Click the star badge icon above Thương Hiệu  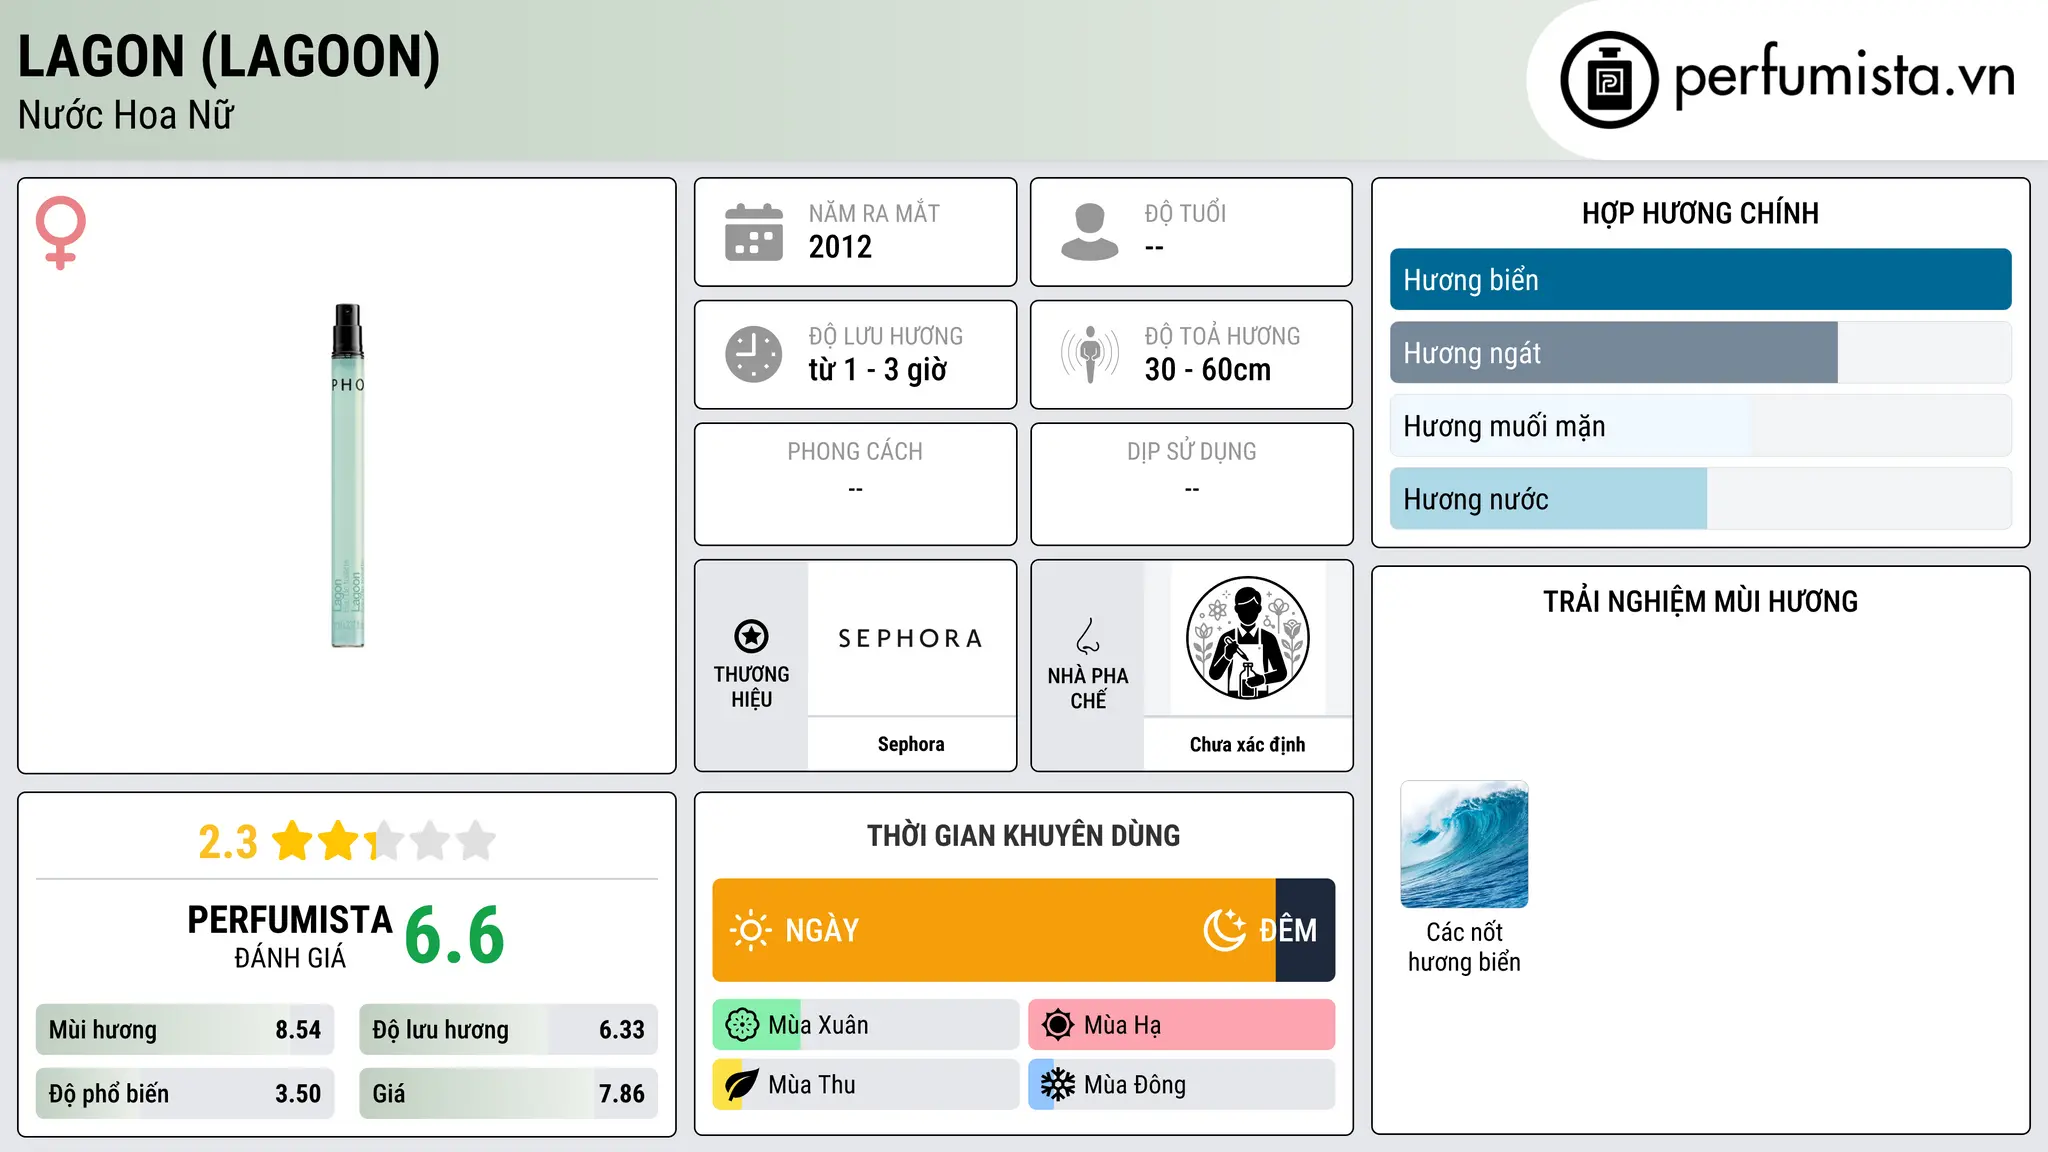(x=751, y=636)
